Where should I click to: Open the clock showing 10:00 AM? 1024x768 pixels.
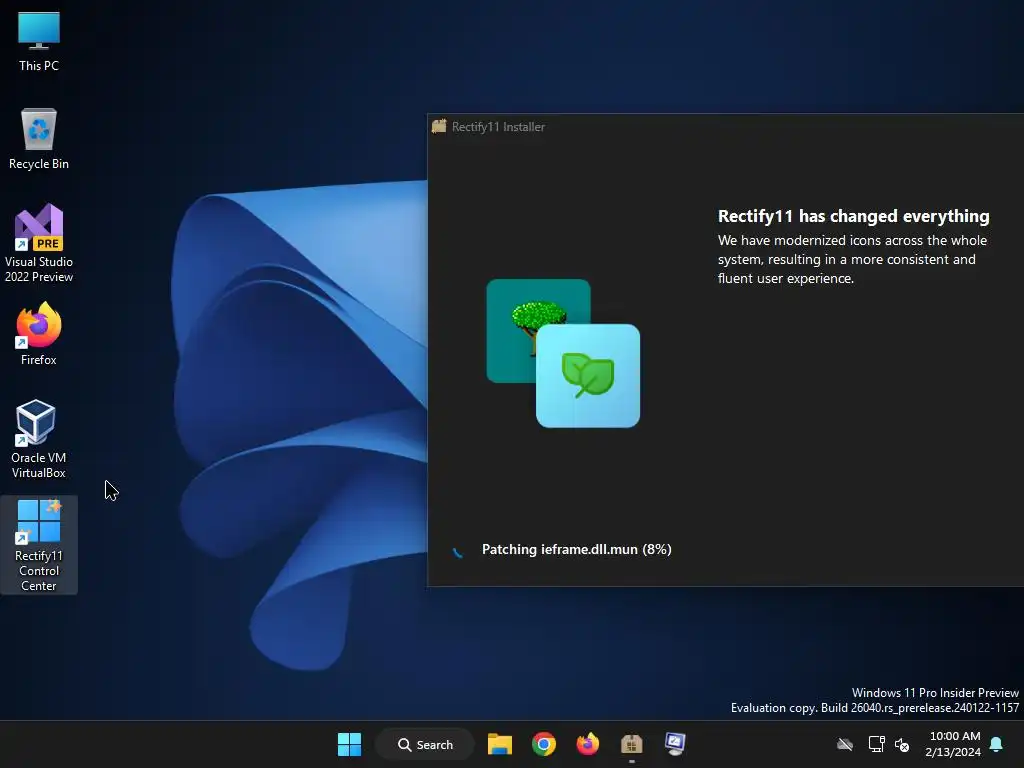point(953,744)
